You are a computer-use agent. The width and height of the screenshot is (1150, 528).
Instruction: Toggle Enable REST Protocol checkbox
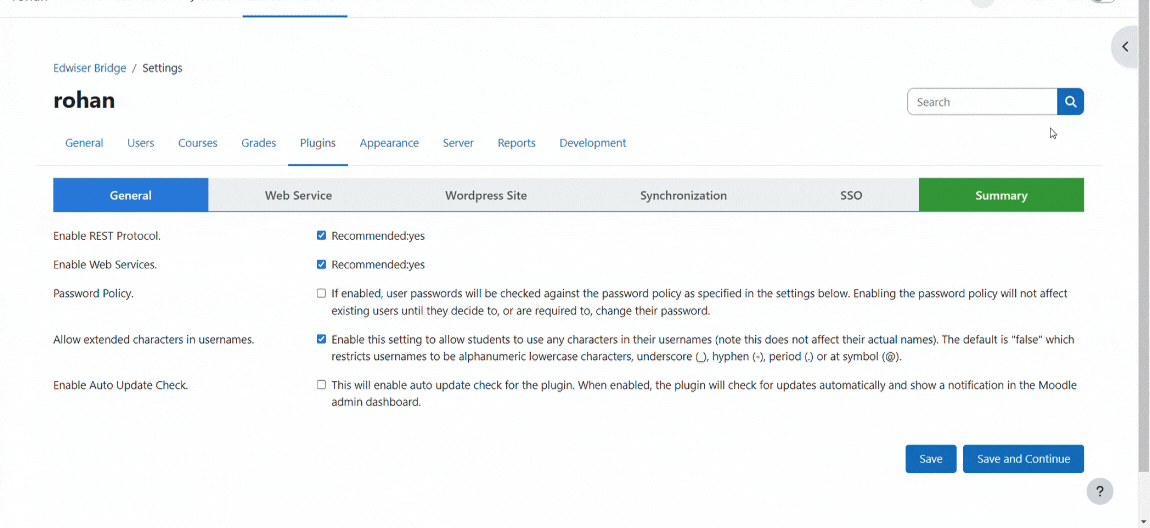click(321, 235)
